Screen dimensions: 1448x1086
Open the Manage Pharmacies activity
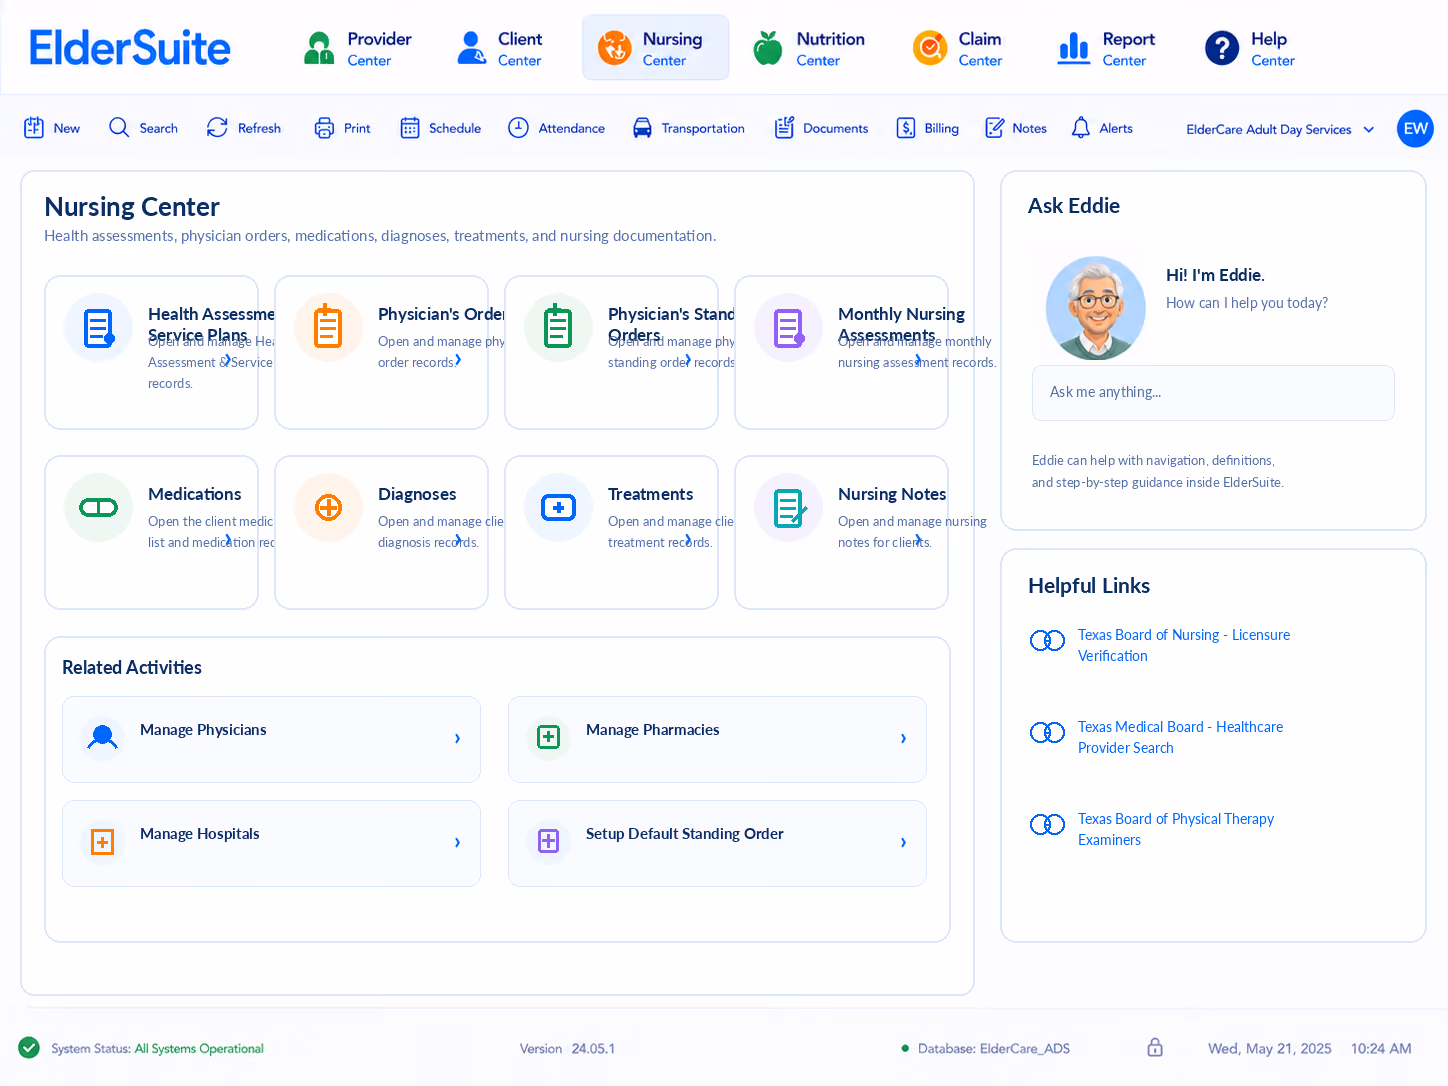click(x=717, y=739)
